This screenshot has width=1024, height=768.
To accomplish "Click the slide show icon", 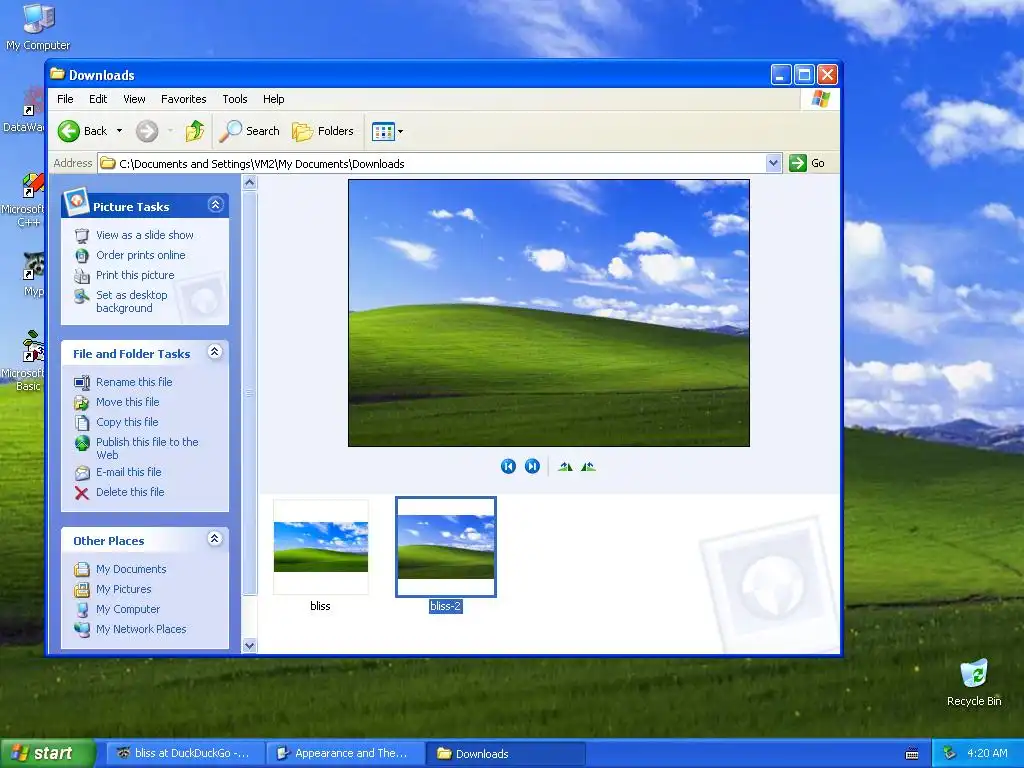I will (x=82, y=235).
